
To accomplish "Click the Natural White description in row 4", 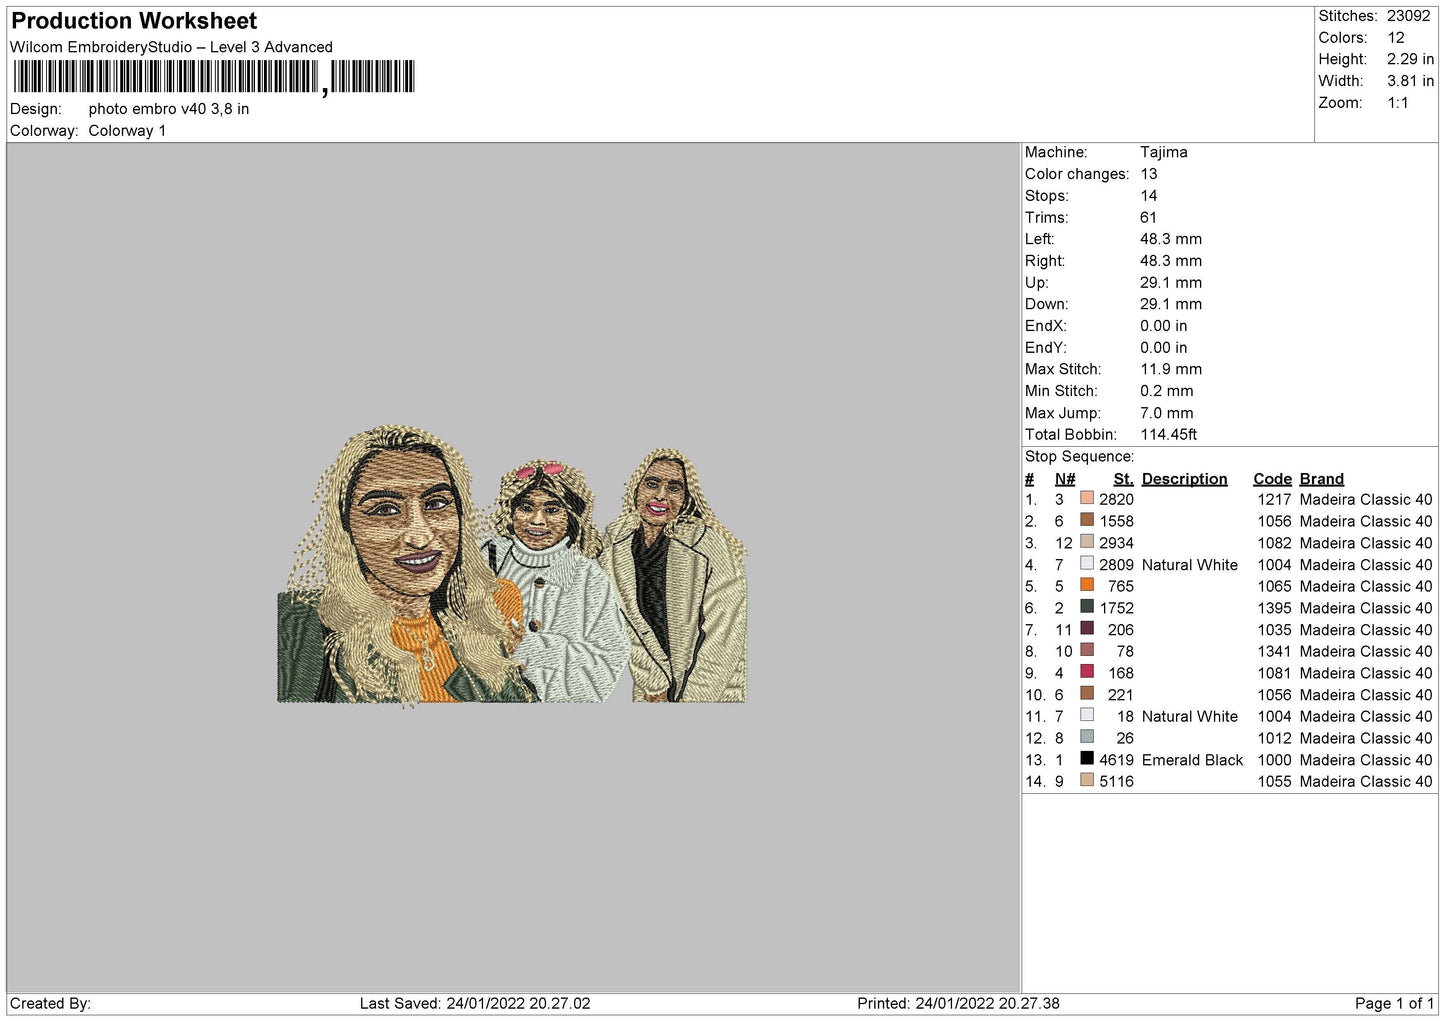I will tap(1190, 565).
